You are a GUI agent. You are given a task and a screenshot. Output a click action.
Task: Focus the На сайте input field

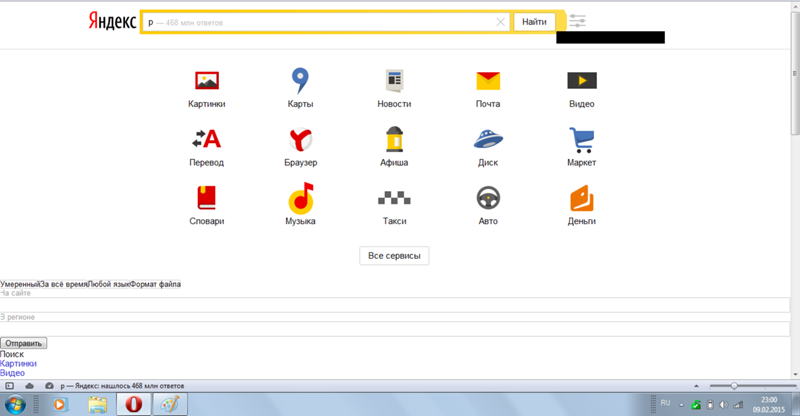395,305
